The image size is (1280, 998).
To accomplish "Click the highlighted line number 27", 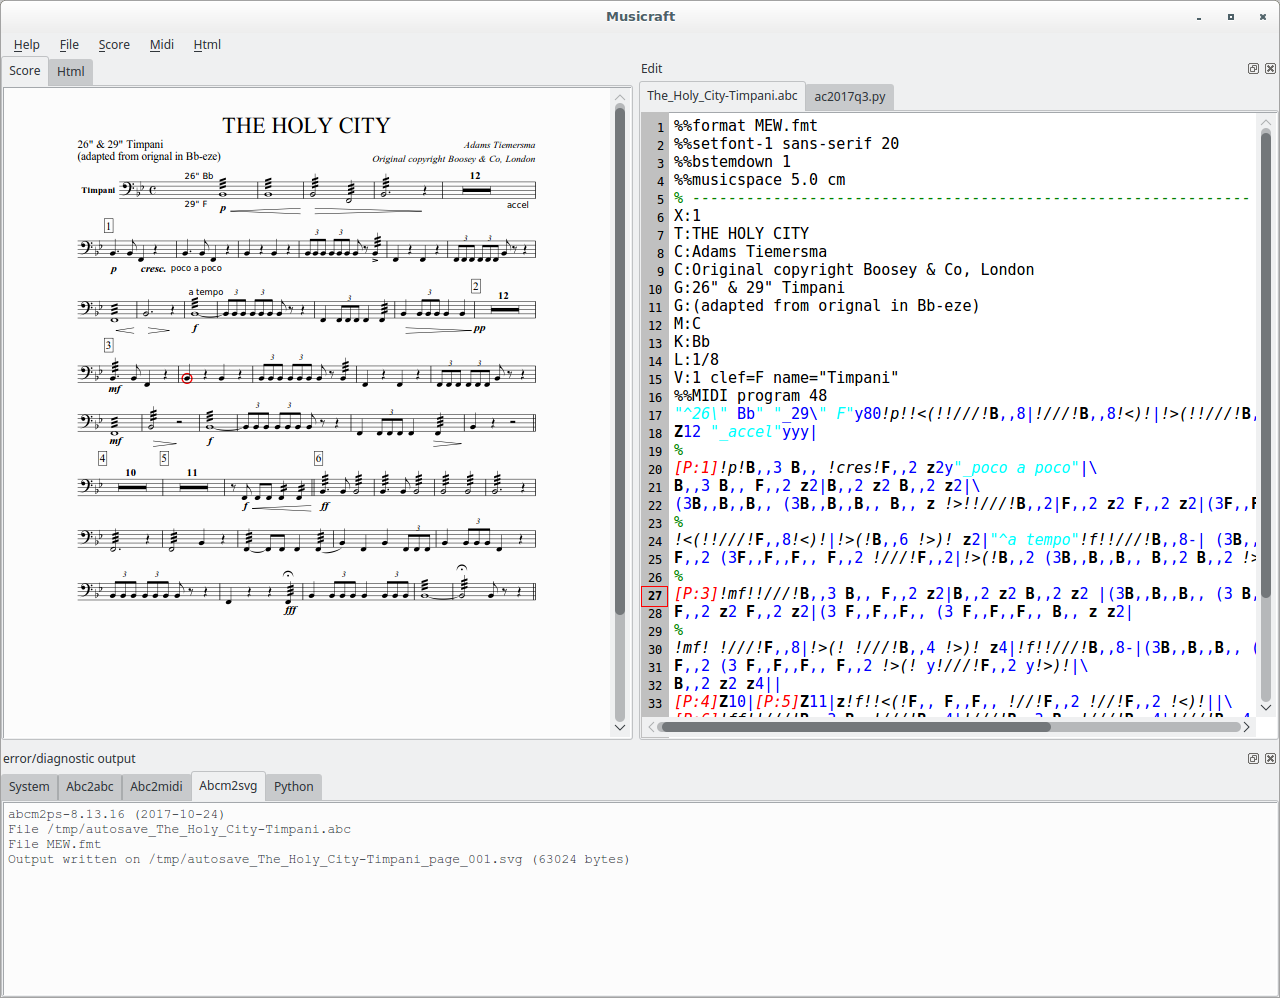I will (x=655, y=596).
